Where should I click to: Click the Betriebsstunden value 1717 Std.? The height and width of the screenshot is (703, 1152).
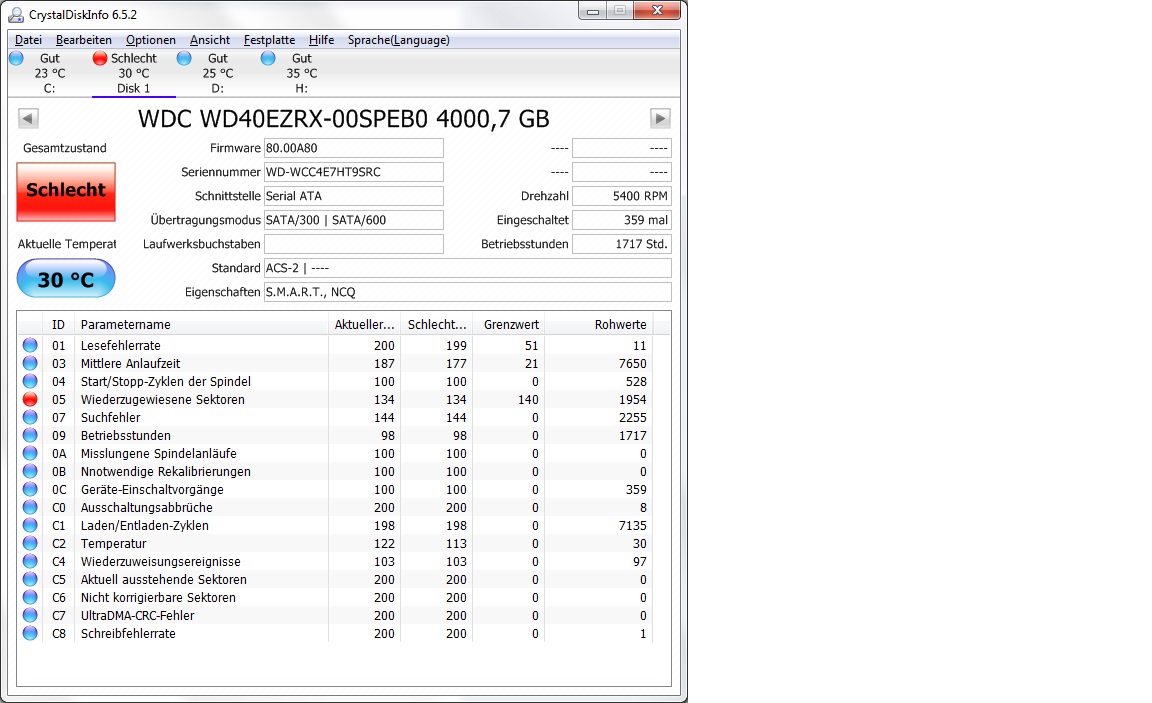pos(622,244)
